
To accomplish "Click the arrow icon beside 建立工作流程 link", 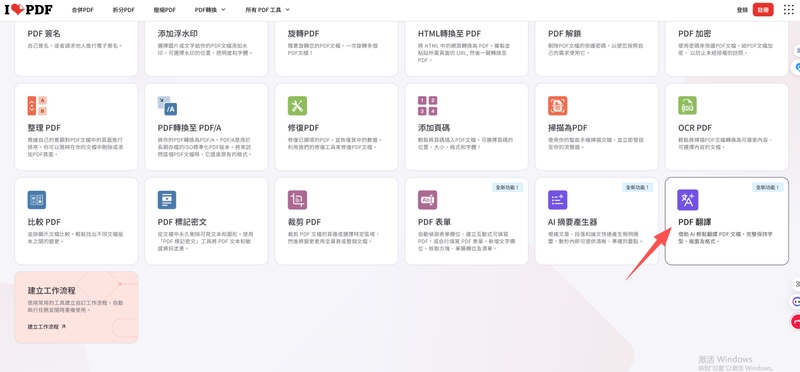I will 63,326.
